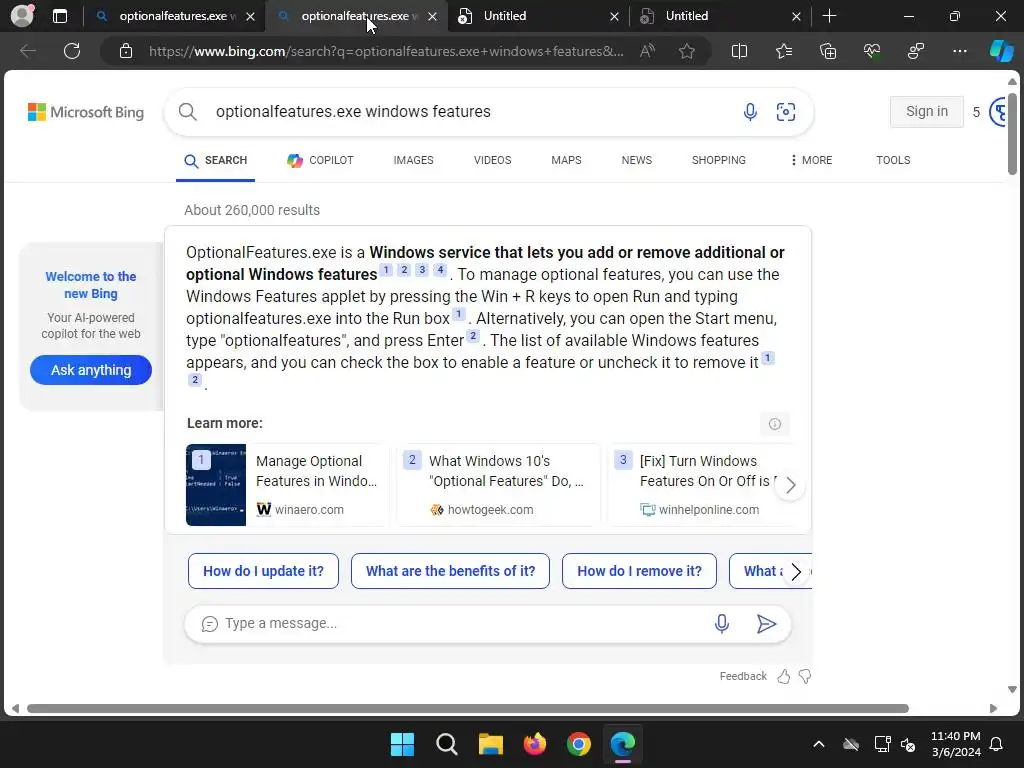Open visual search camera icon
The image size is (1024, 768).
point(786,112)
